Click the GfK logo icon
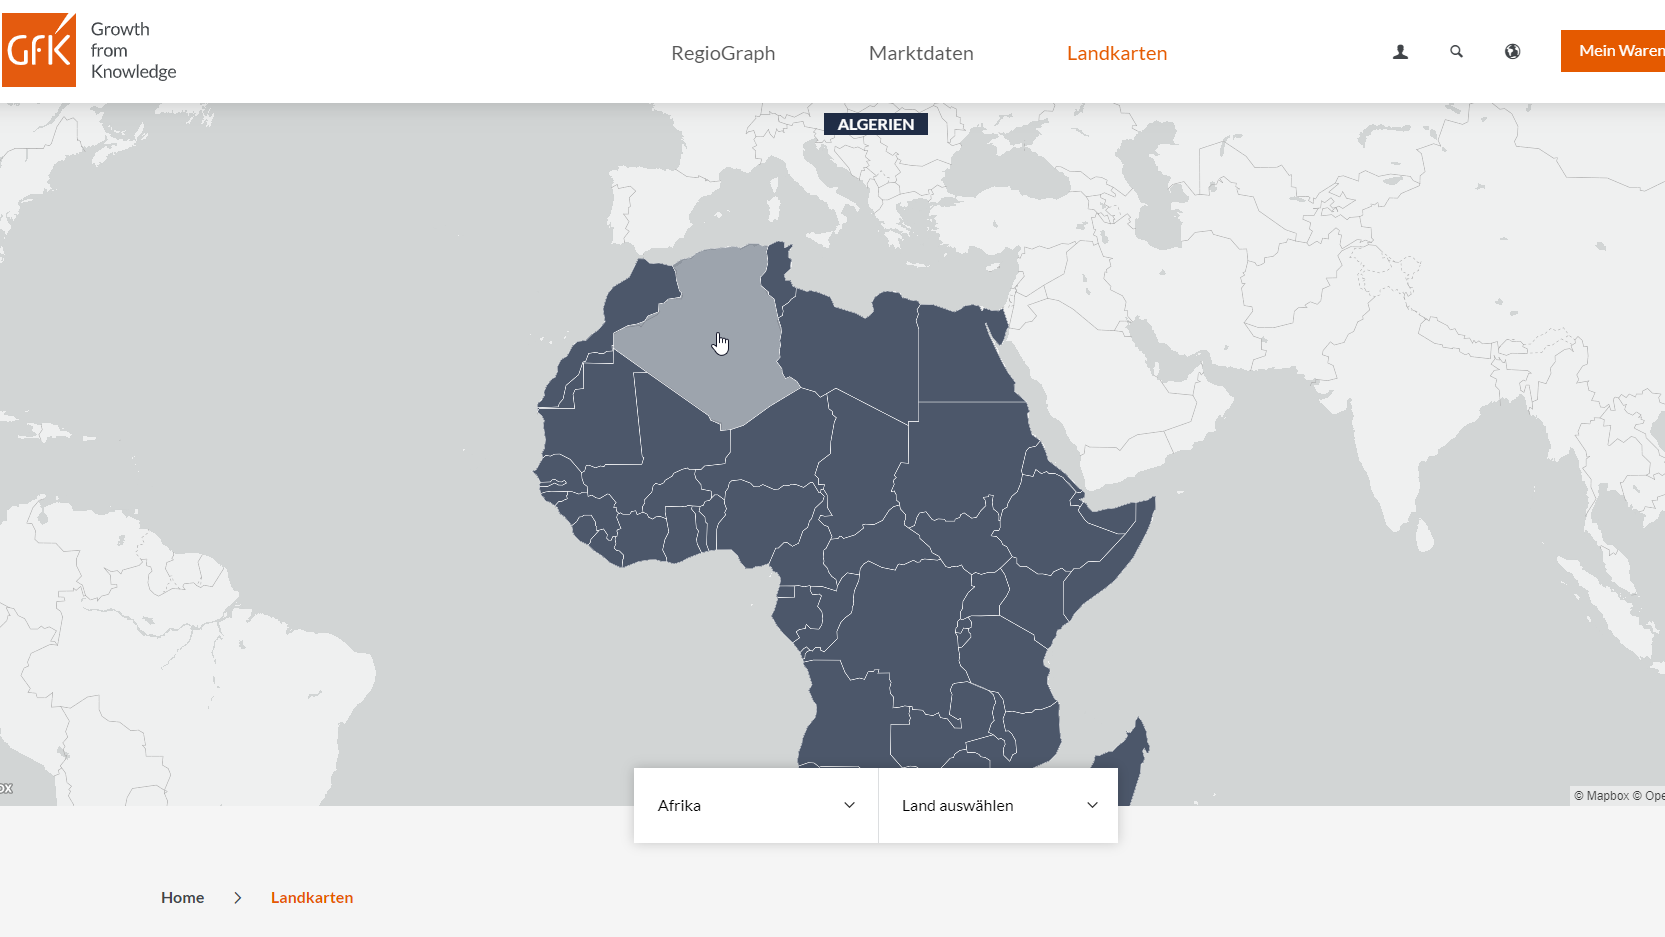The width and height of the screenshot is (1665, 937). pos(39,50)
